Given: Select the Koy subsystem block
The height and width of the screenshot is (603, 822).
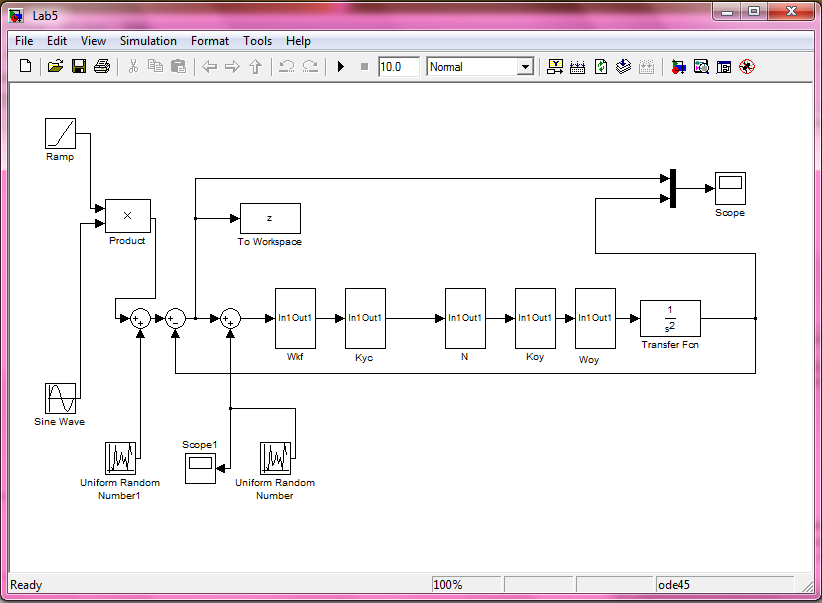Looking at the screenshot, I should tap(535, 318).
